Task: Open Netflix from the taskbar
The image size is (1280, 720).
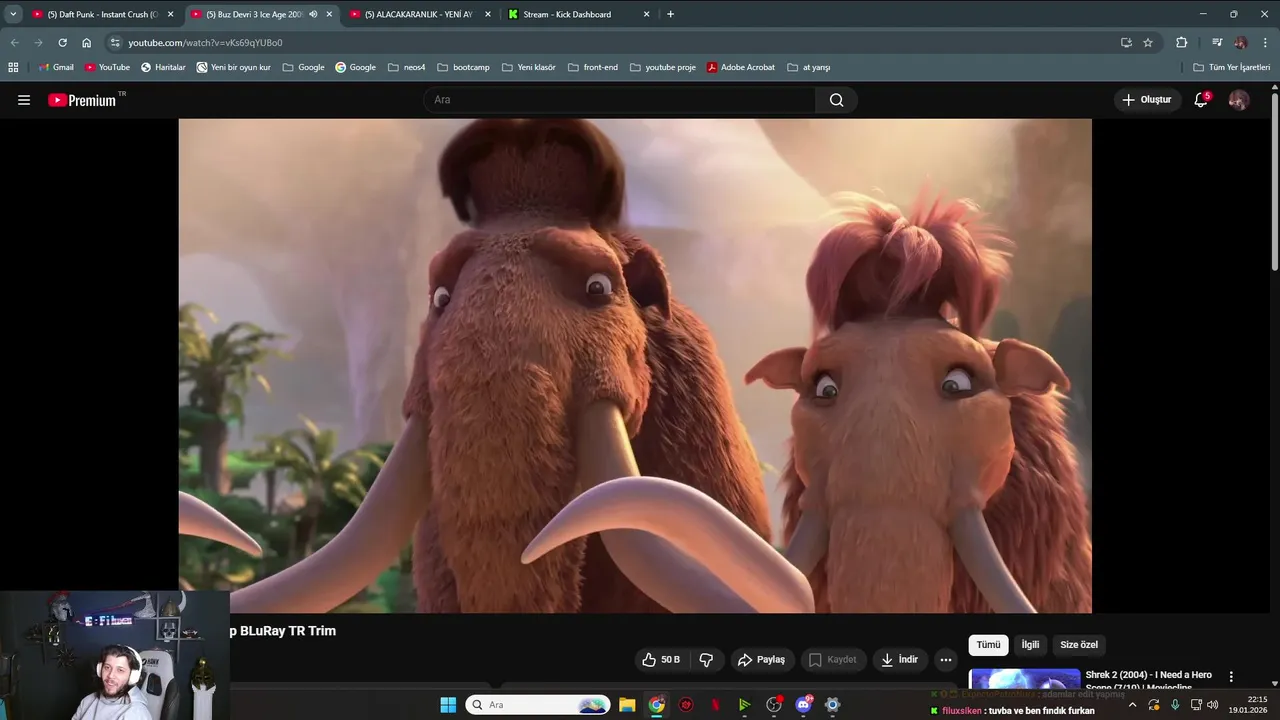Action: click(715, 705)
